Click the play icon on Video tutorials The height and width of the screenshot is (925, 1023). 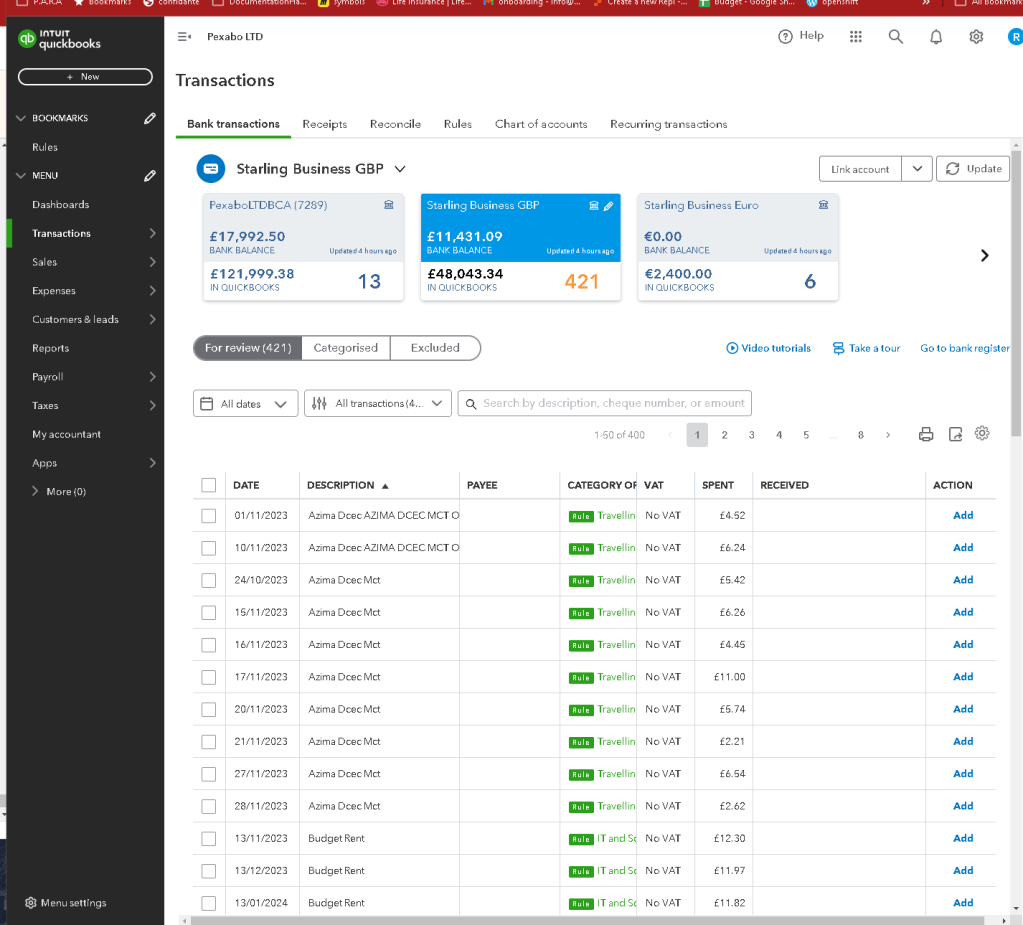click(732, 348)
